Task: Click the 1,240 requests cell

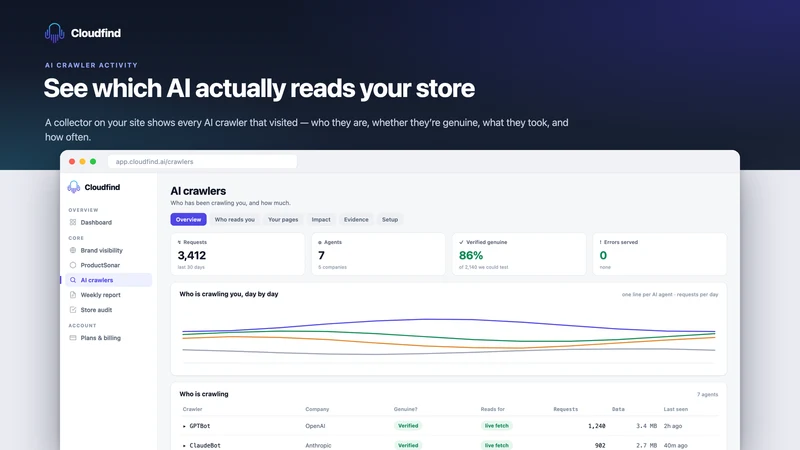Action: click(x=596, y=426)
